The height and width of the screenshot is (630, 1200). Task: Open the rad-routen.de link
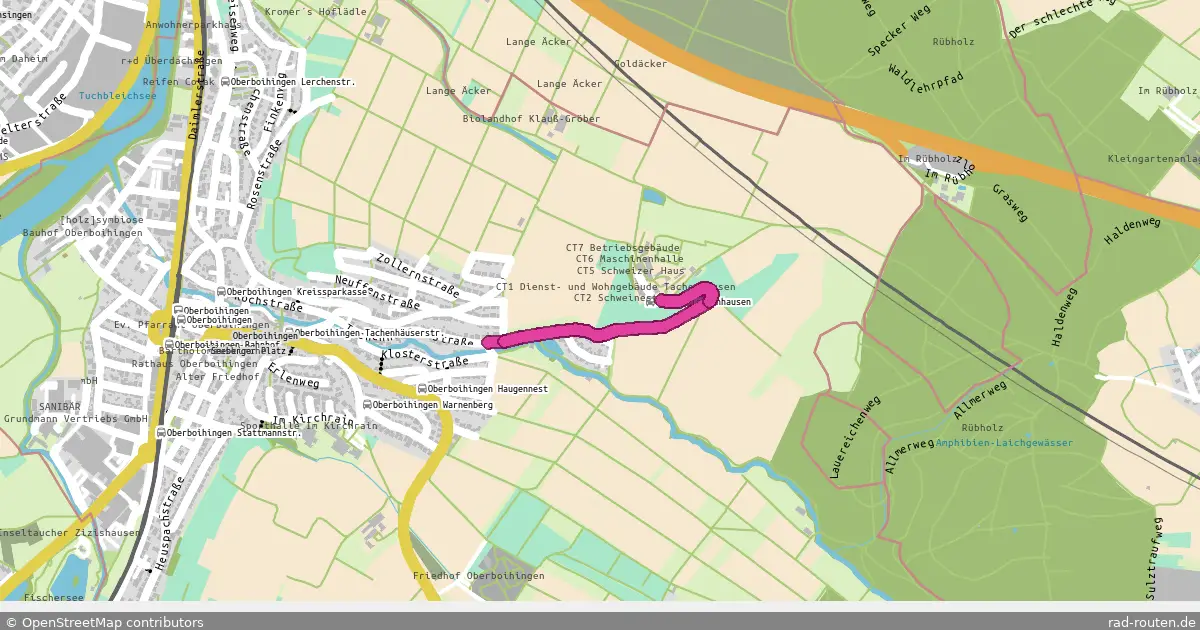pos(1152,622)
